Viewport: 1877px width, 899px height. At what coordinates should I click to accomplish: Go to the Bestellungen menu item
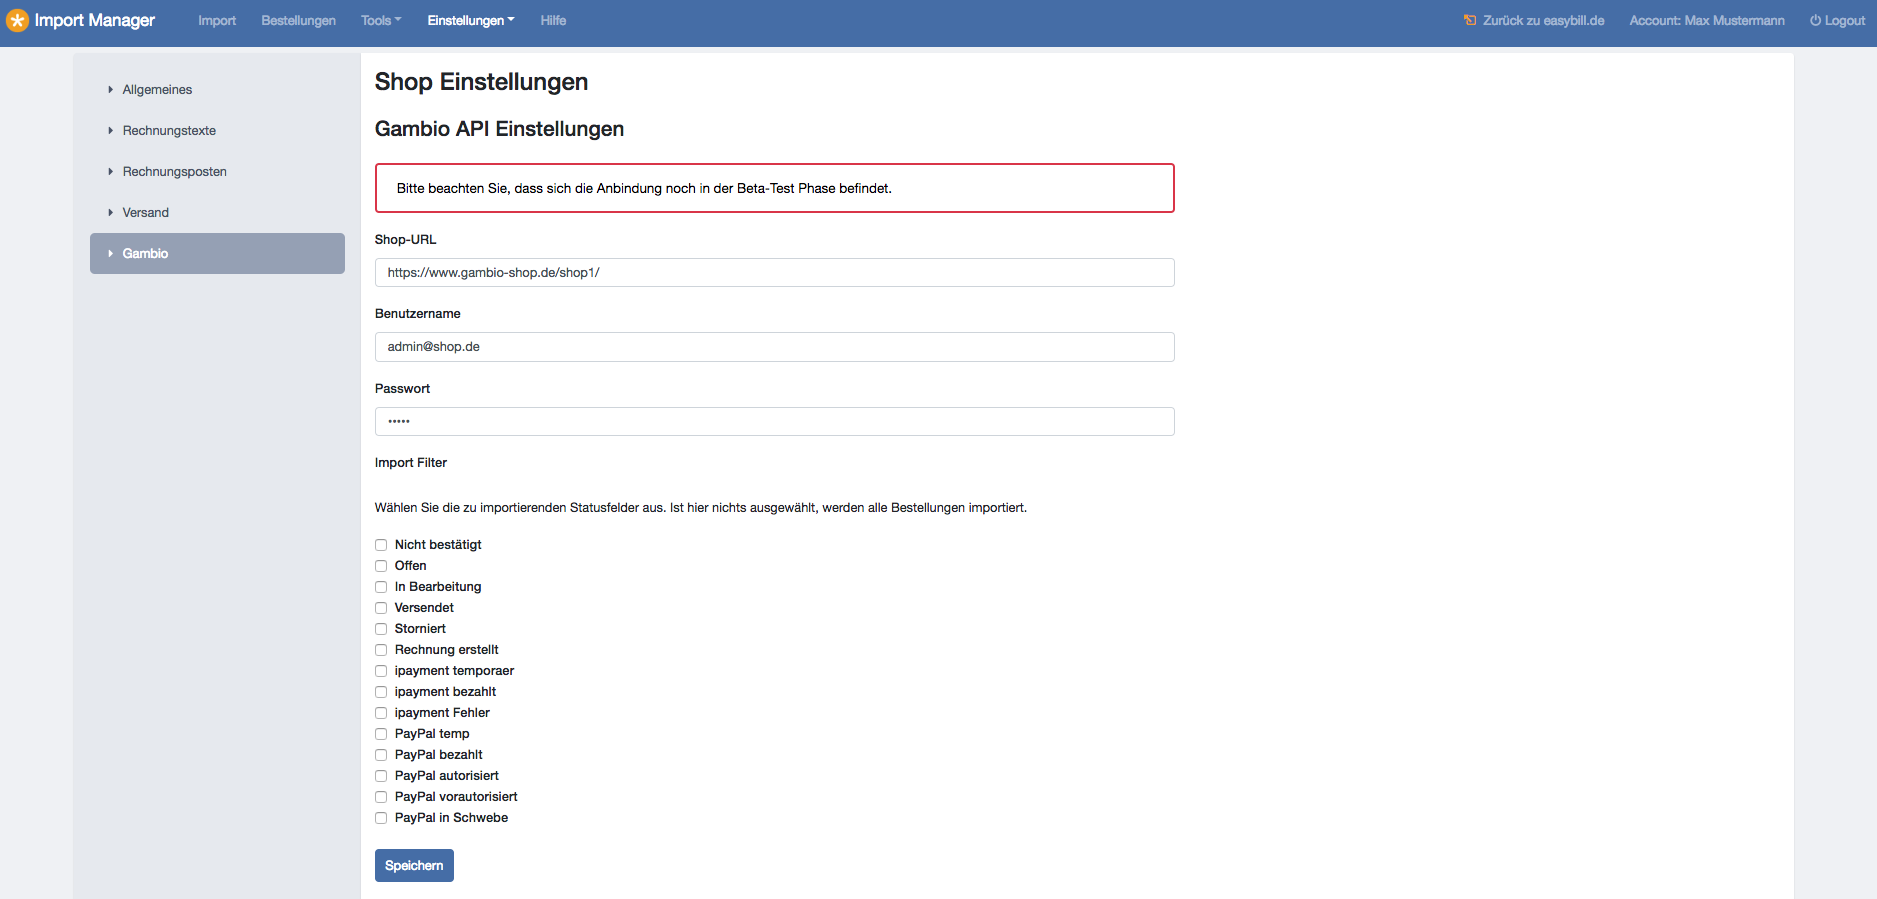[298, 20]
